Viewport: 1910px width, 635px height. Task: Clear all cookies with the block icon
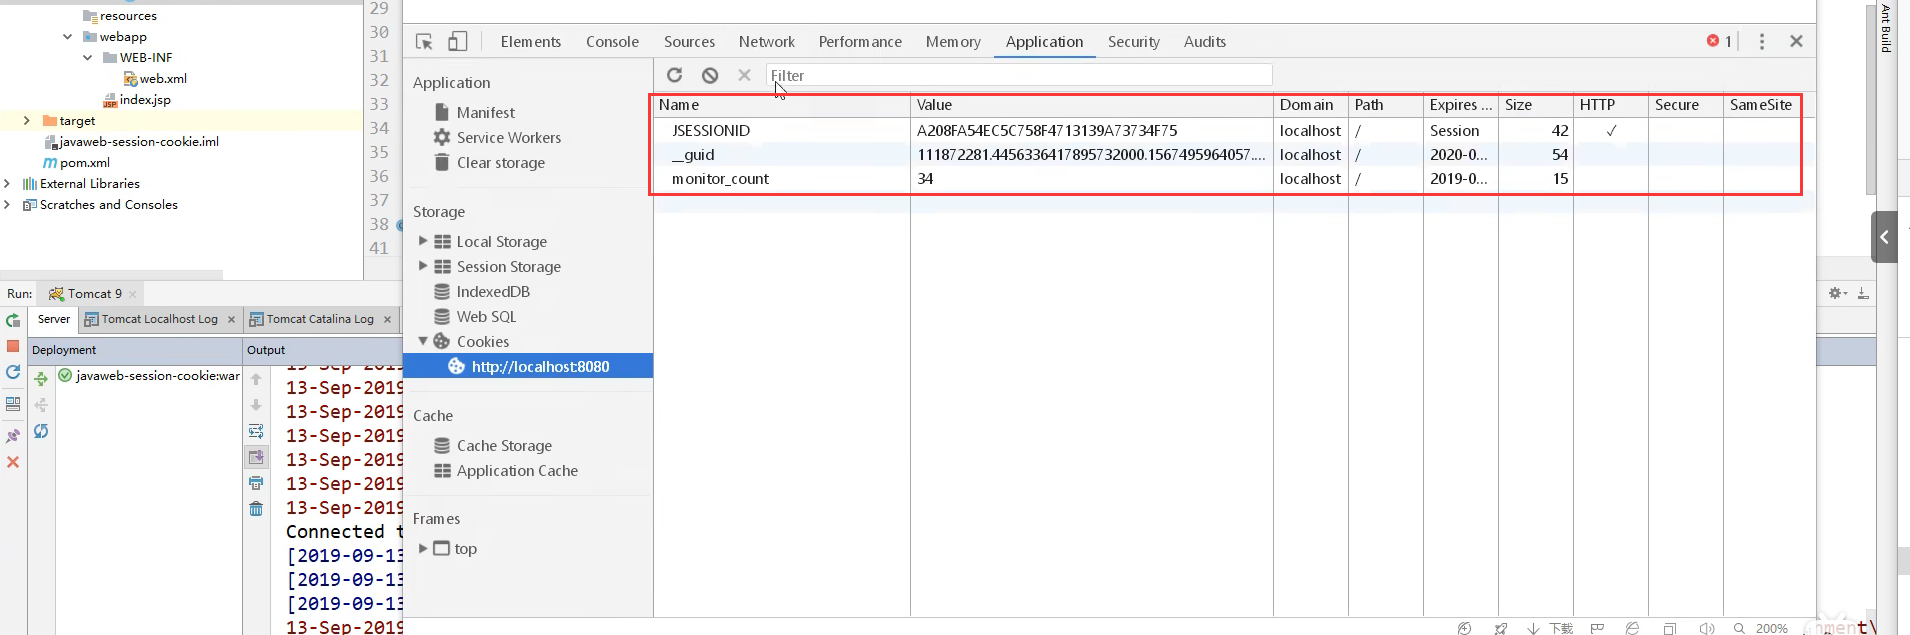(x=710, y=75)
